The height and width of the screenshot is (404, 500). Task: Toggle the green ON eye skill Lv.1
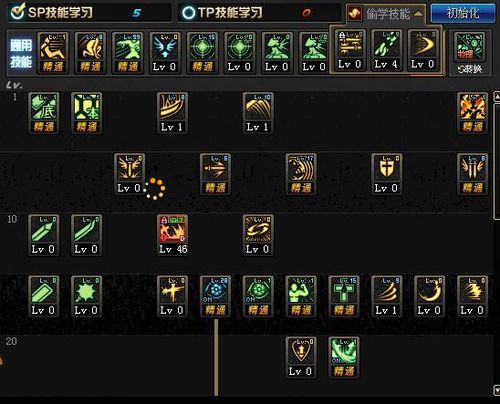[x=258, y=296]
